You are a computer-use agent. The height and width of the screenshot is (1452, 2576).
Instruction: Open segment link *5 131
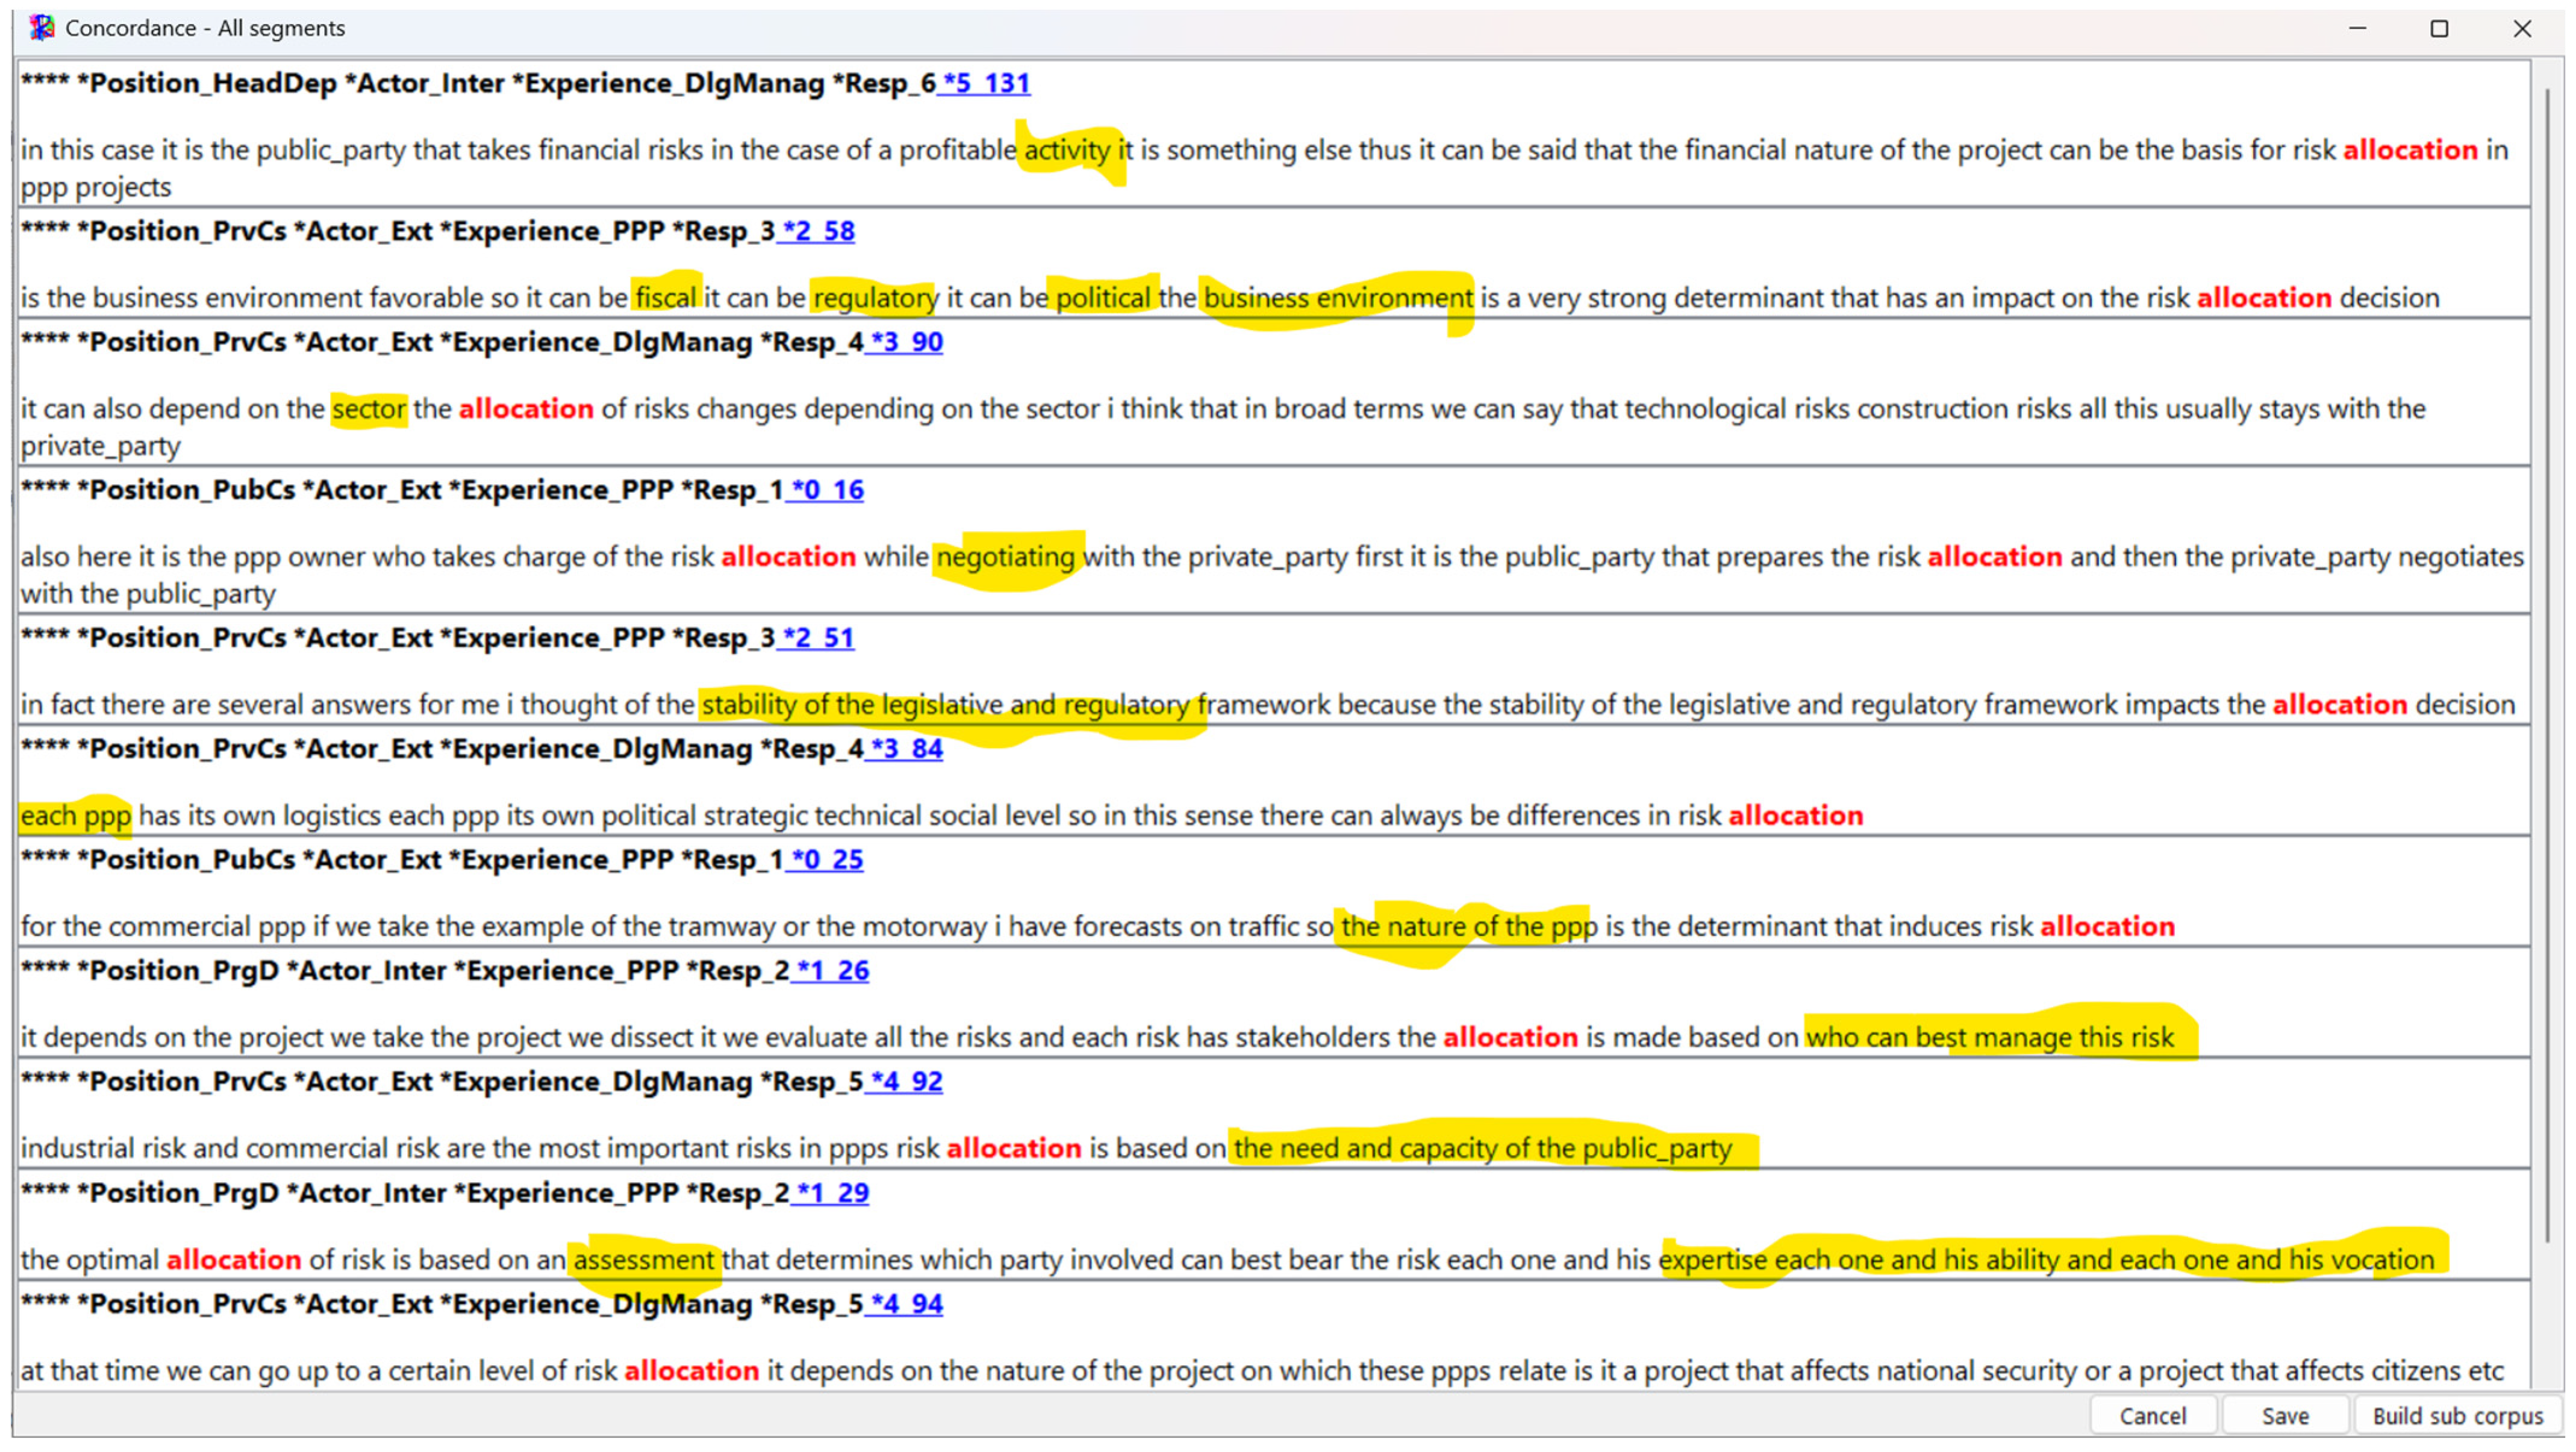click(x=985, y=83)
